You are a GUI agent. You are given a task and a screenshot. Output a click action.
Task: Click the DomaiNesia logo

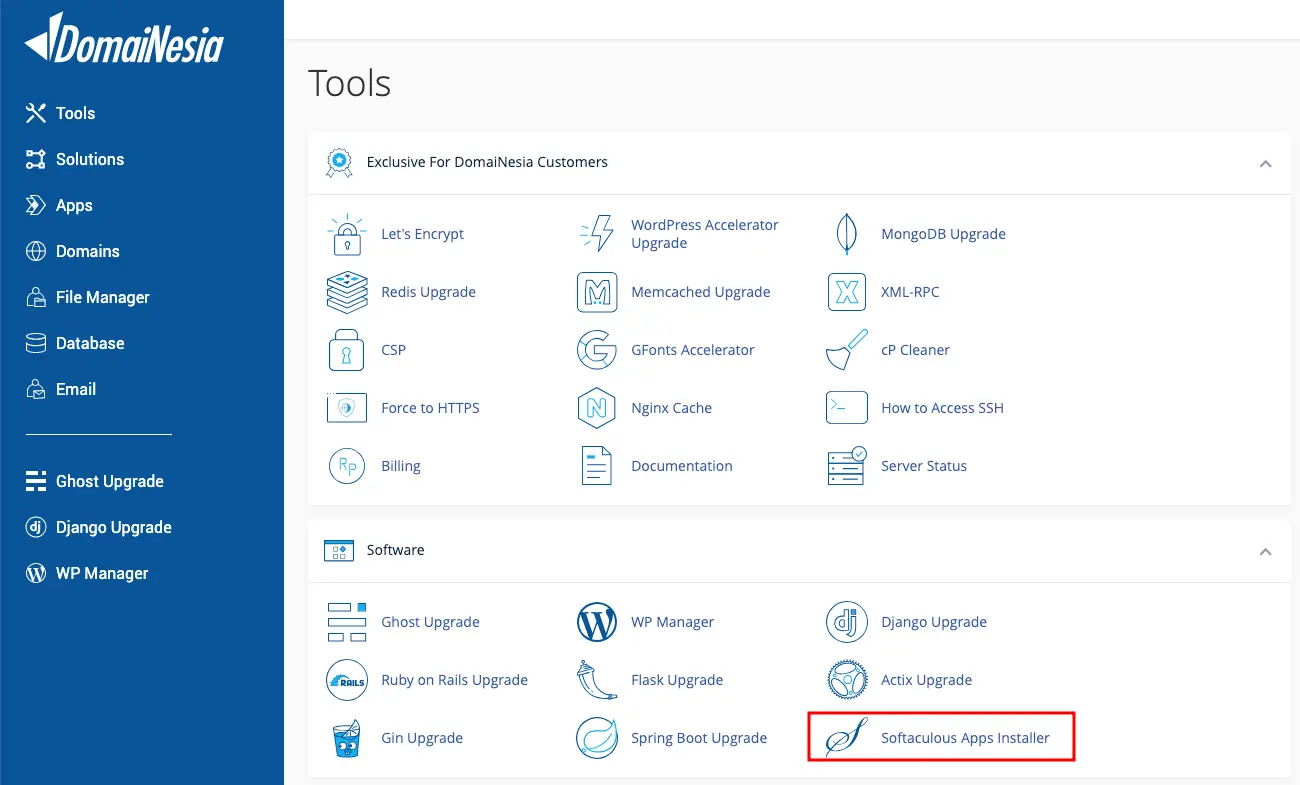click(x=124, y=39)
